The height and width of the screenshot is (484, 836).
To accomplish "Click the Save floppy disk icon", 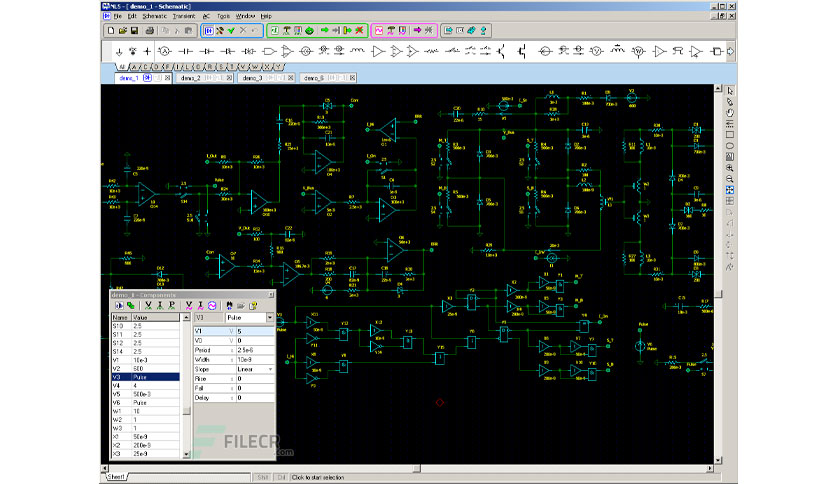I will (x=134, y=31).
